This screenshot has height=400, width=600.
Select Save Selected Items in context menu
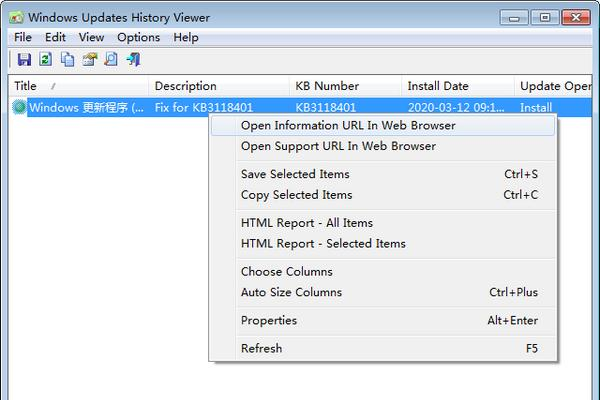coord(383,174)
